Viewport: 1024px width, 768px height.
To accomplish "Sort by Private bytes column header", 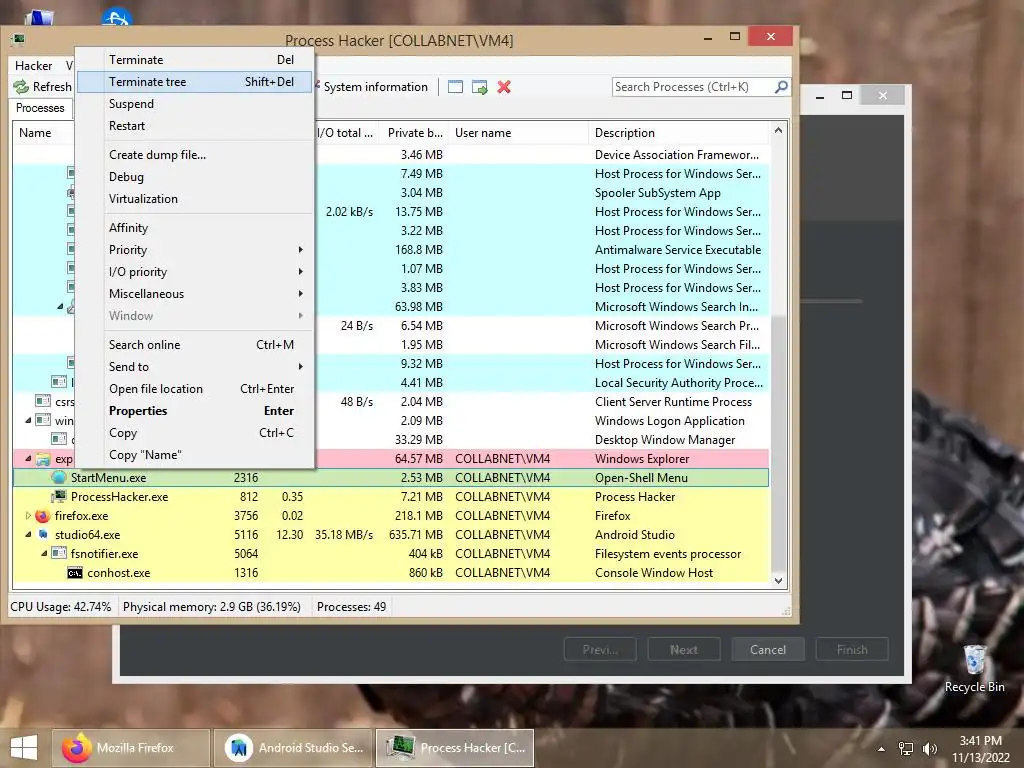I will [x=415, y=133].
